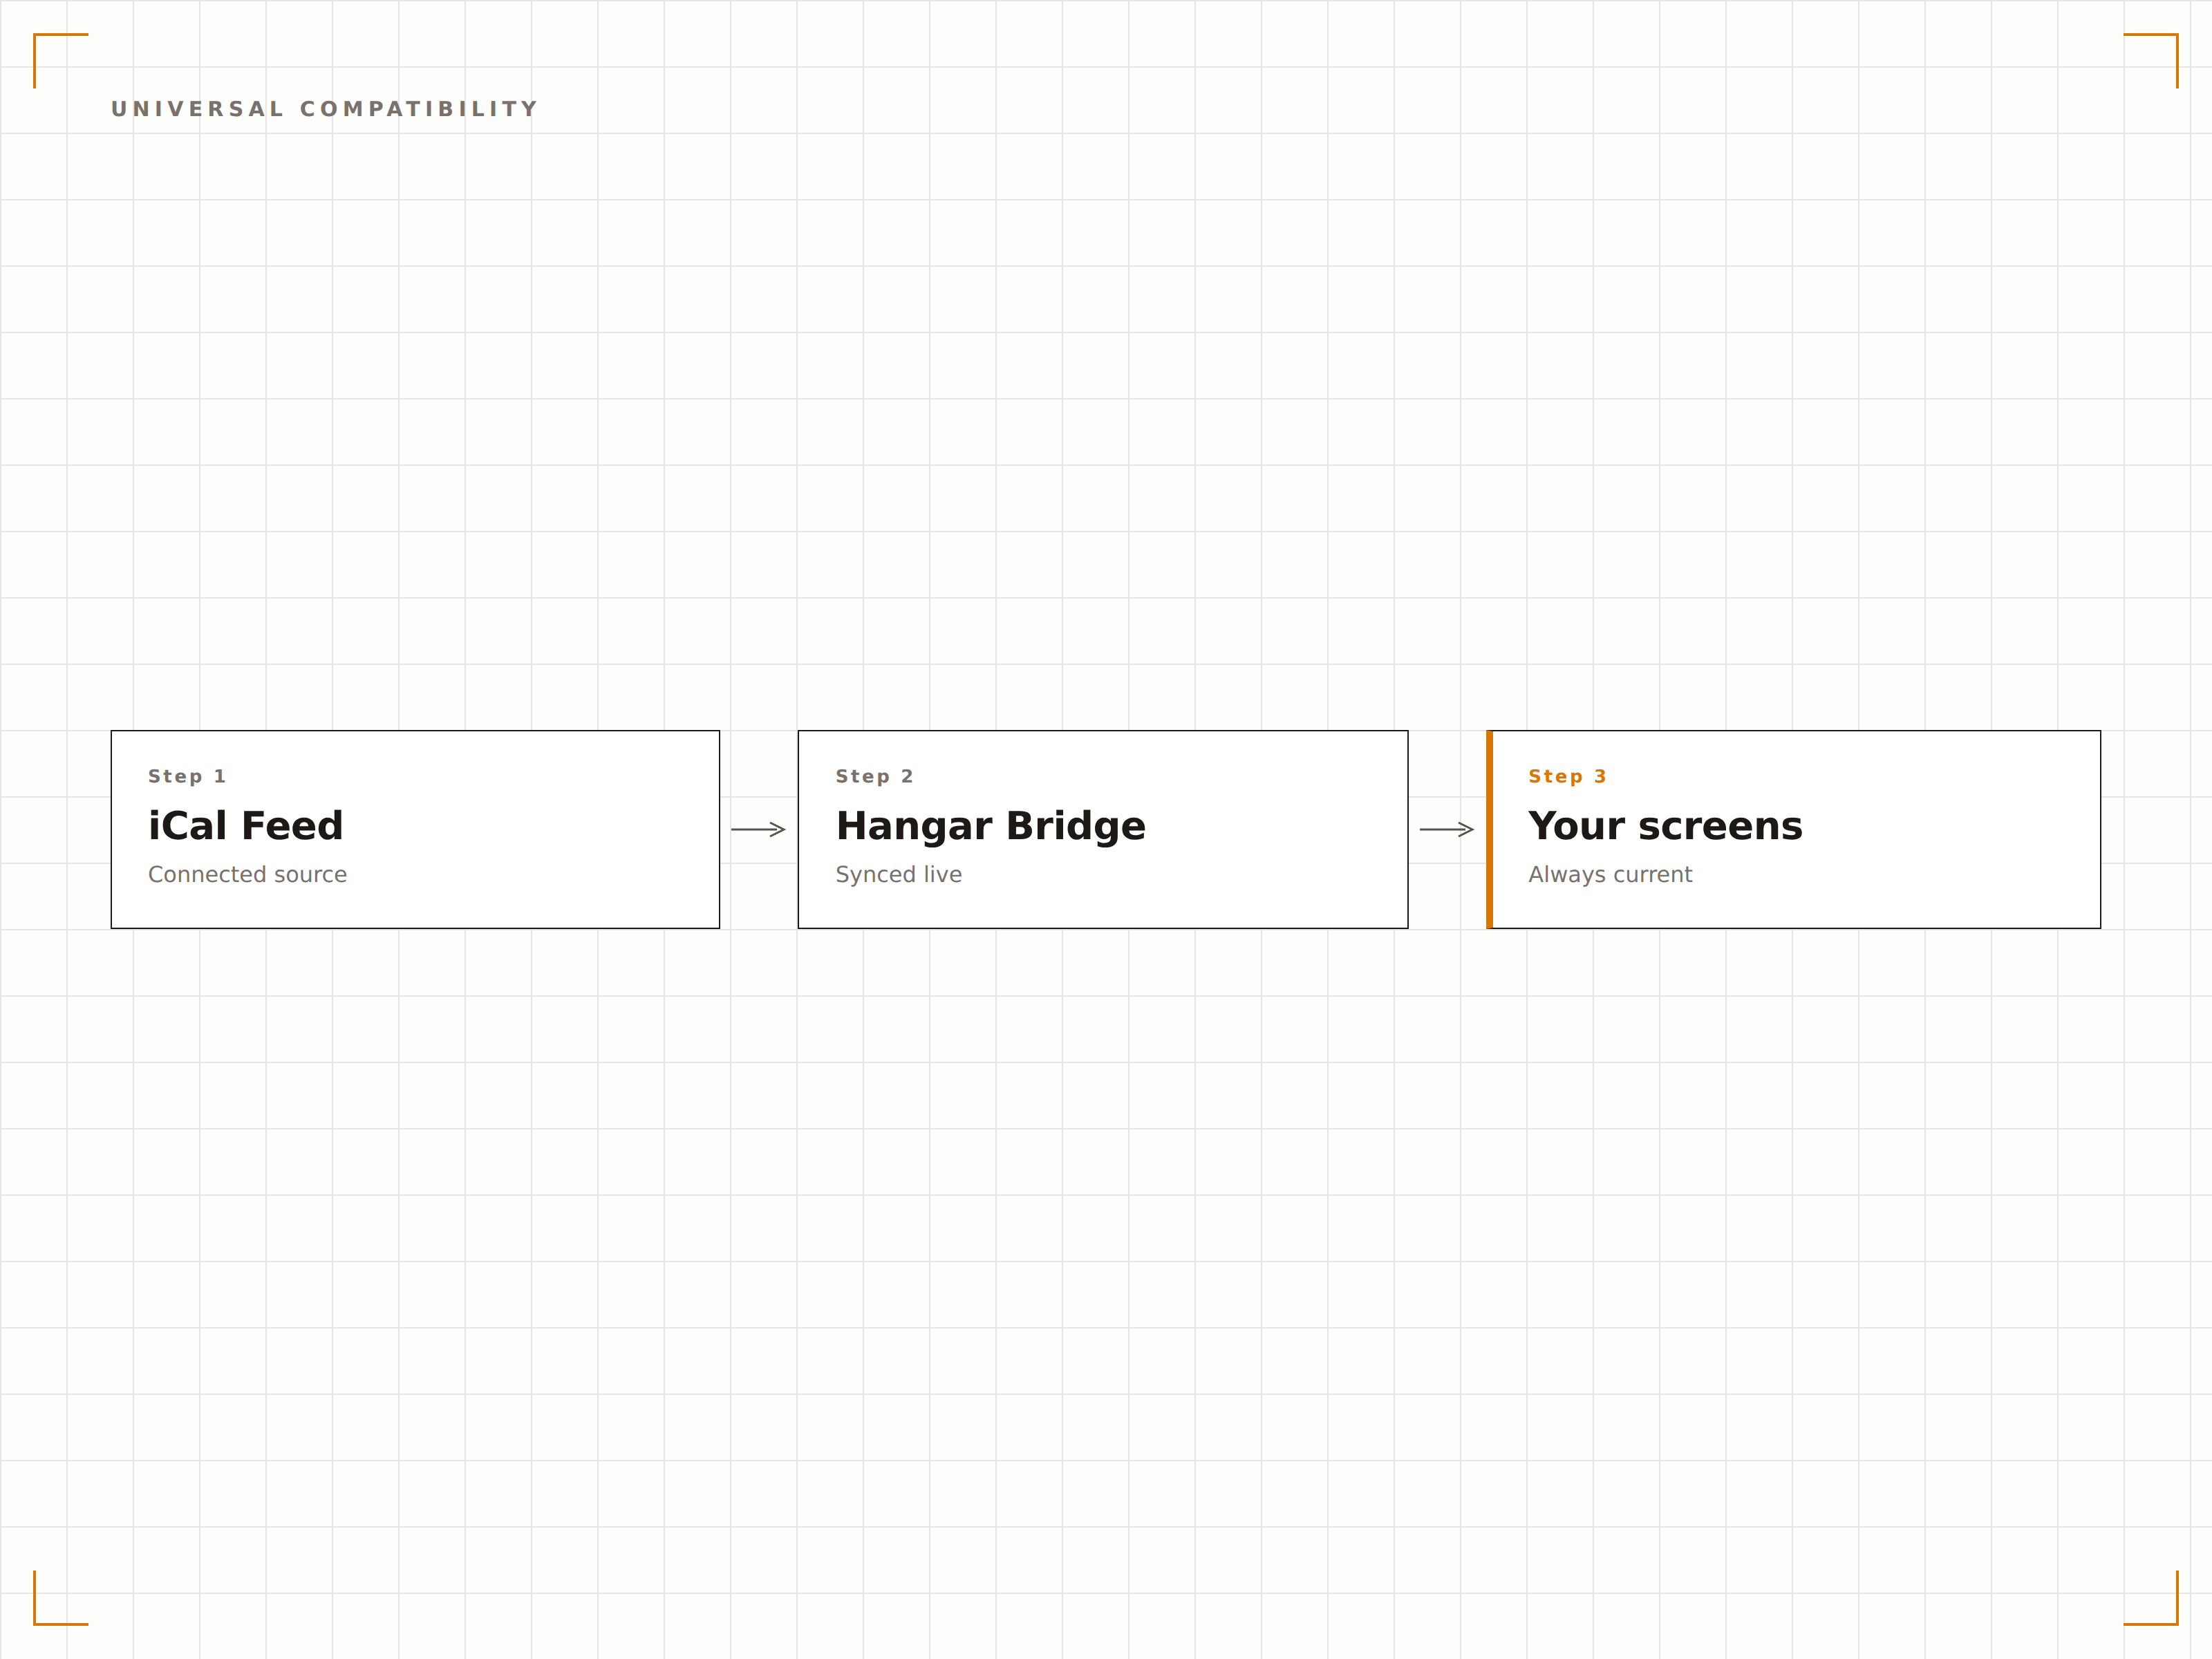2212x1659 pixels.
Task: Select the Your screens heading
Action: tap(1665, 826)
